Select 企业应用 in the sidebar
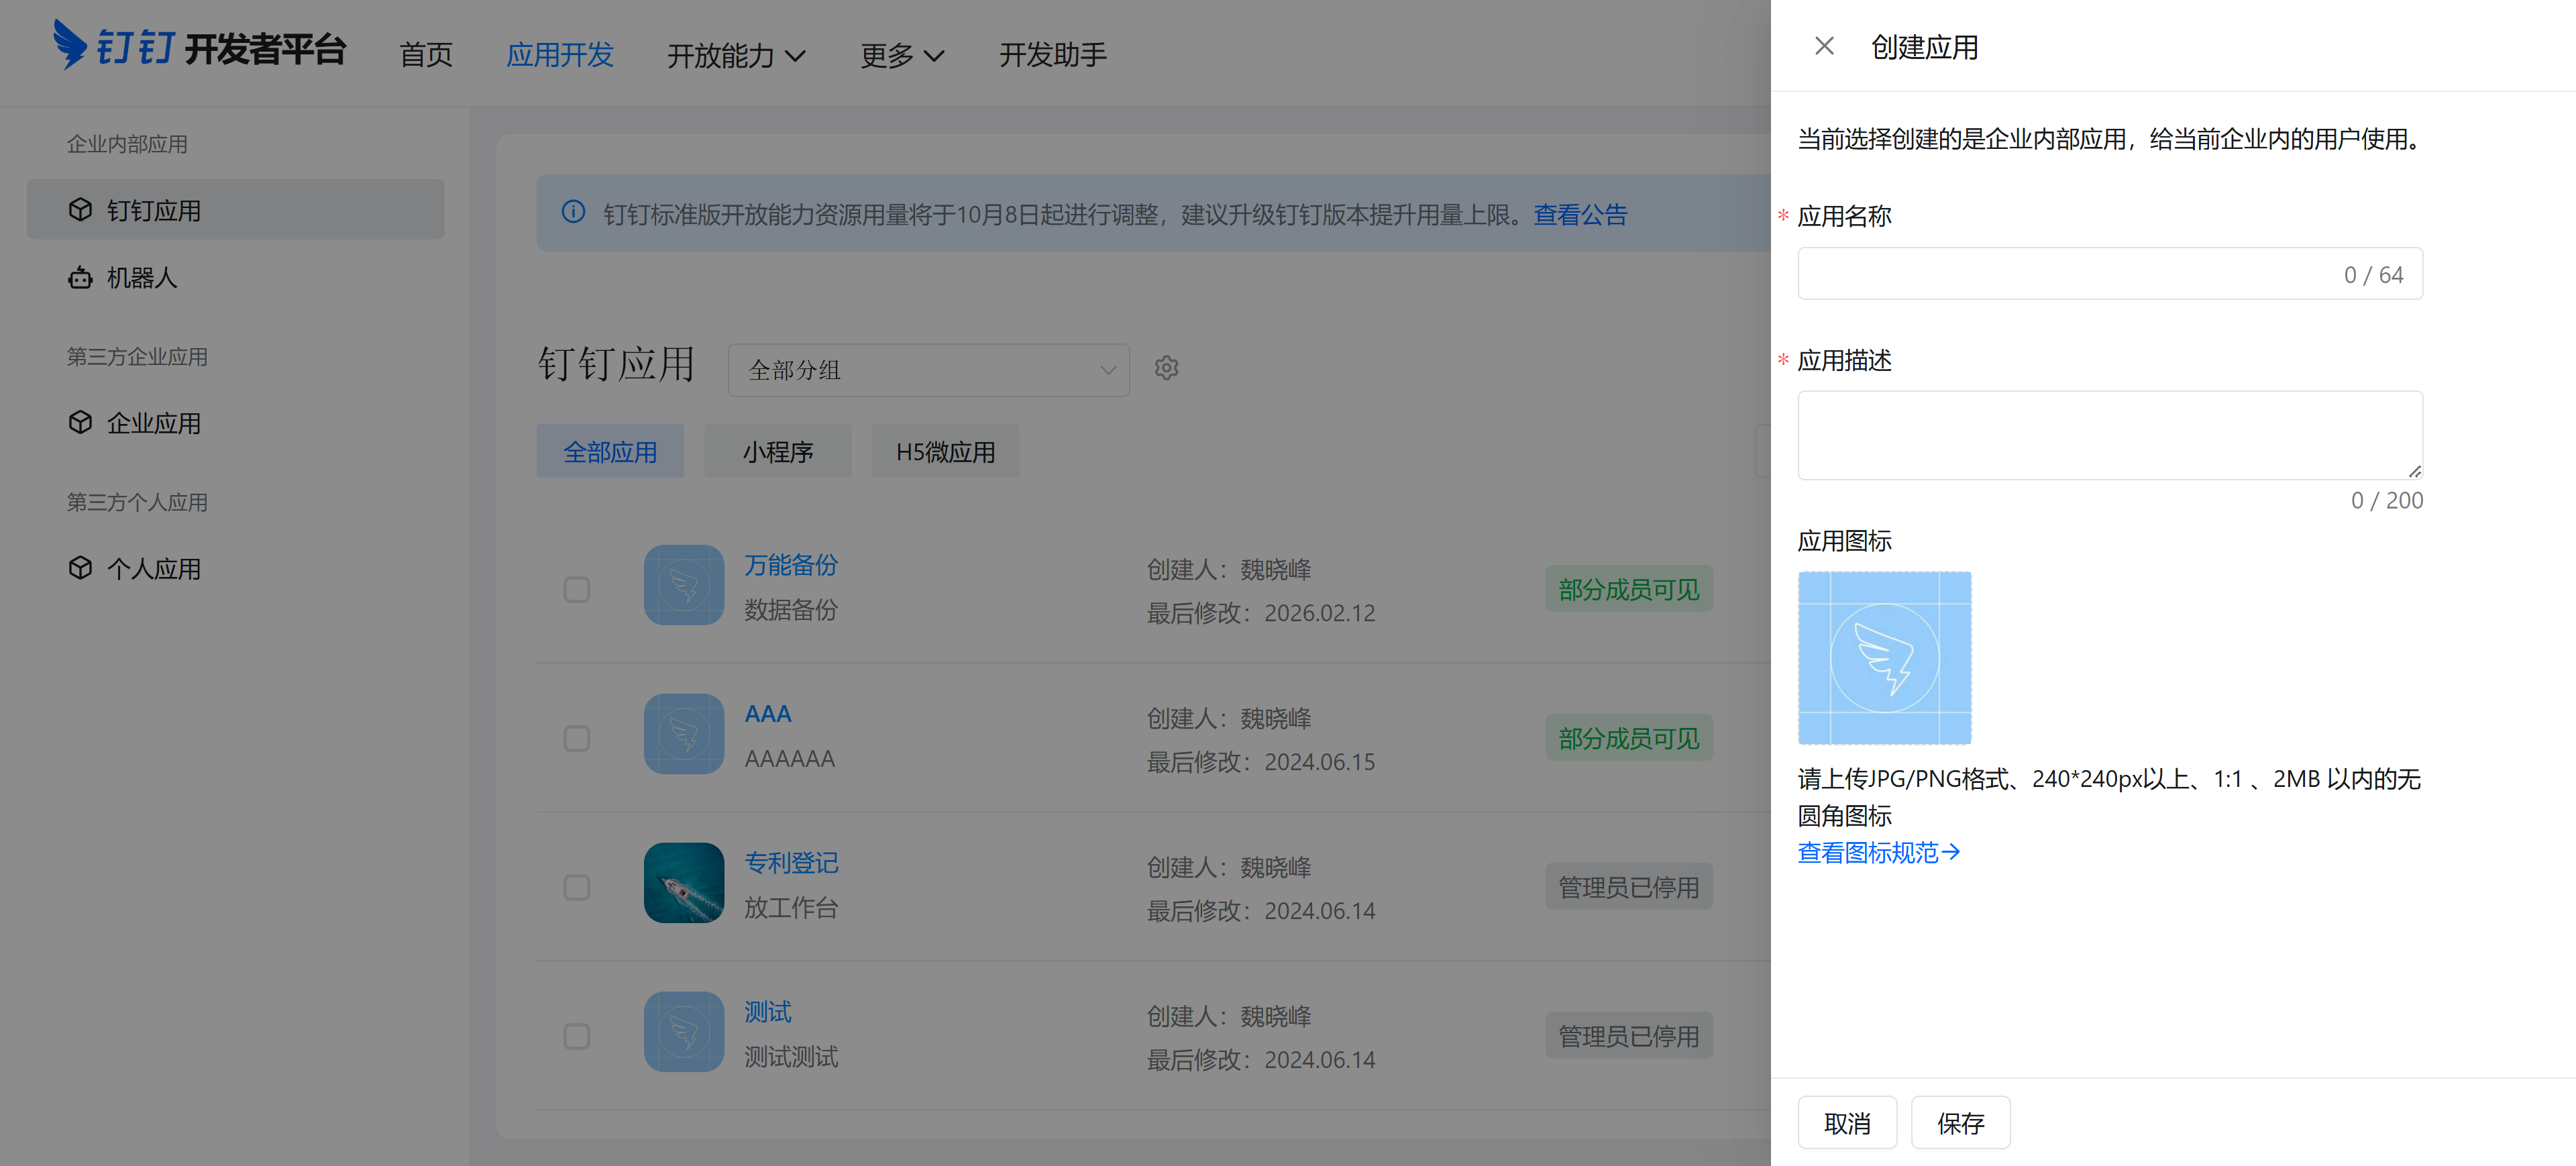This screenshot has width=2576, height=1166. (x=236, y=423)
